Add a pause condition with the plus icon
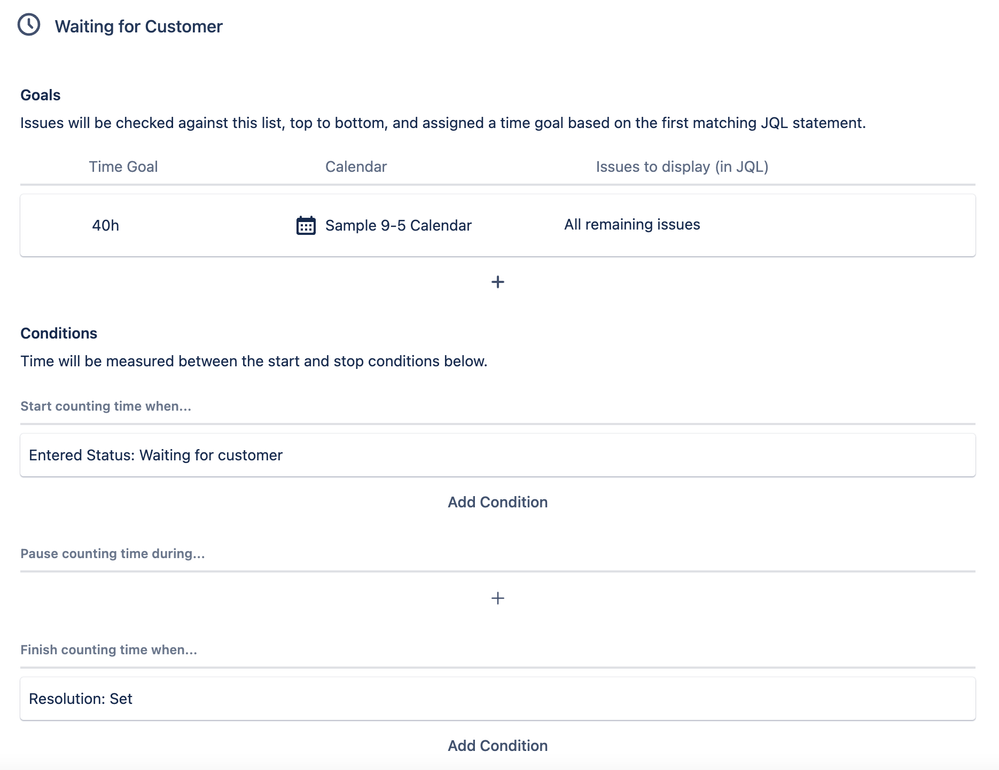This screenshot has height=770, width=999. [x=498, y=598]
